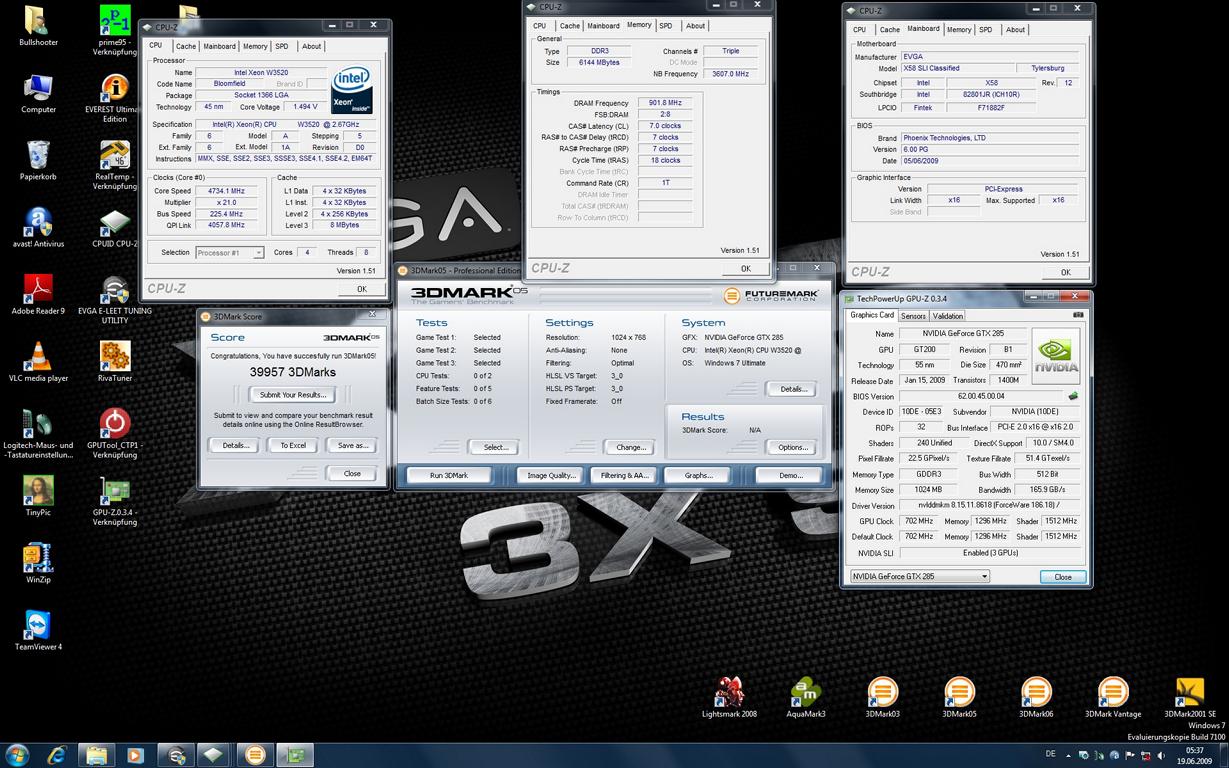This screenshot has height=768, width=1229.
Task: Open the Validation tab in GPU-Z
Action: 948,316
